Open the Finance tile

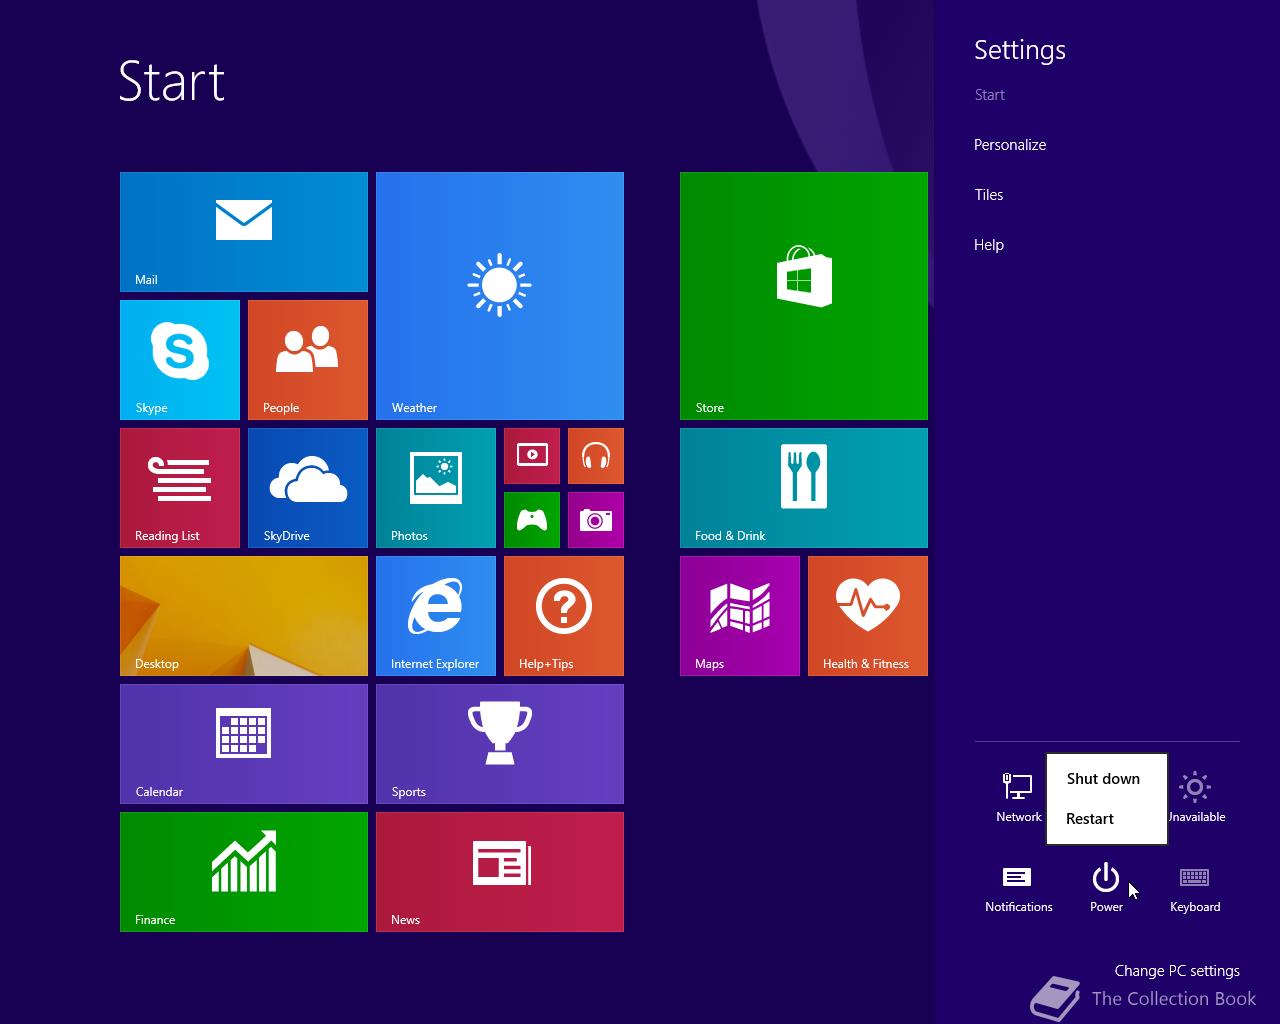coord(244,872)
